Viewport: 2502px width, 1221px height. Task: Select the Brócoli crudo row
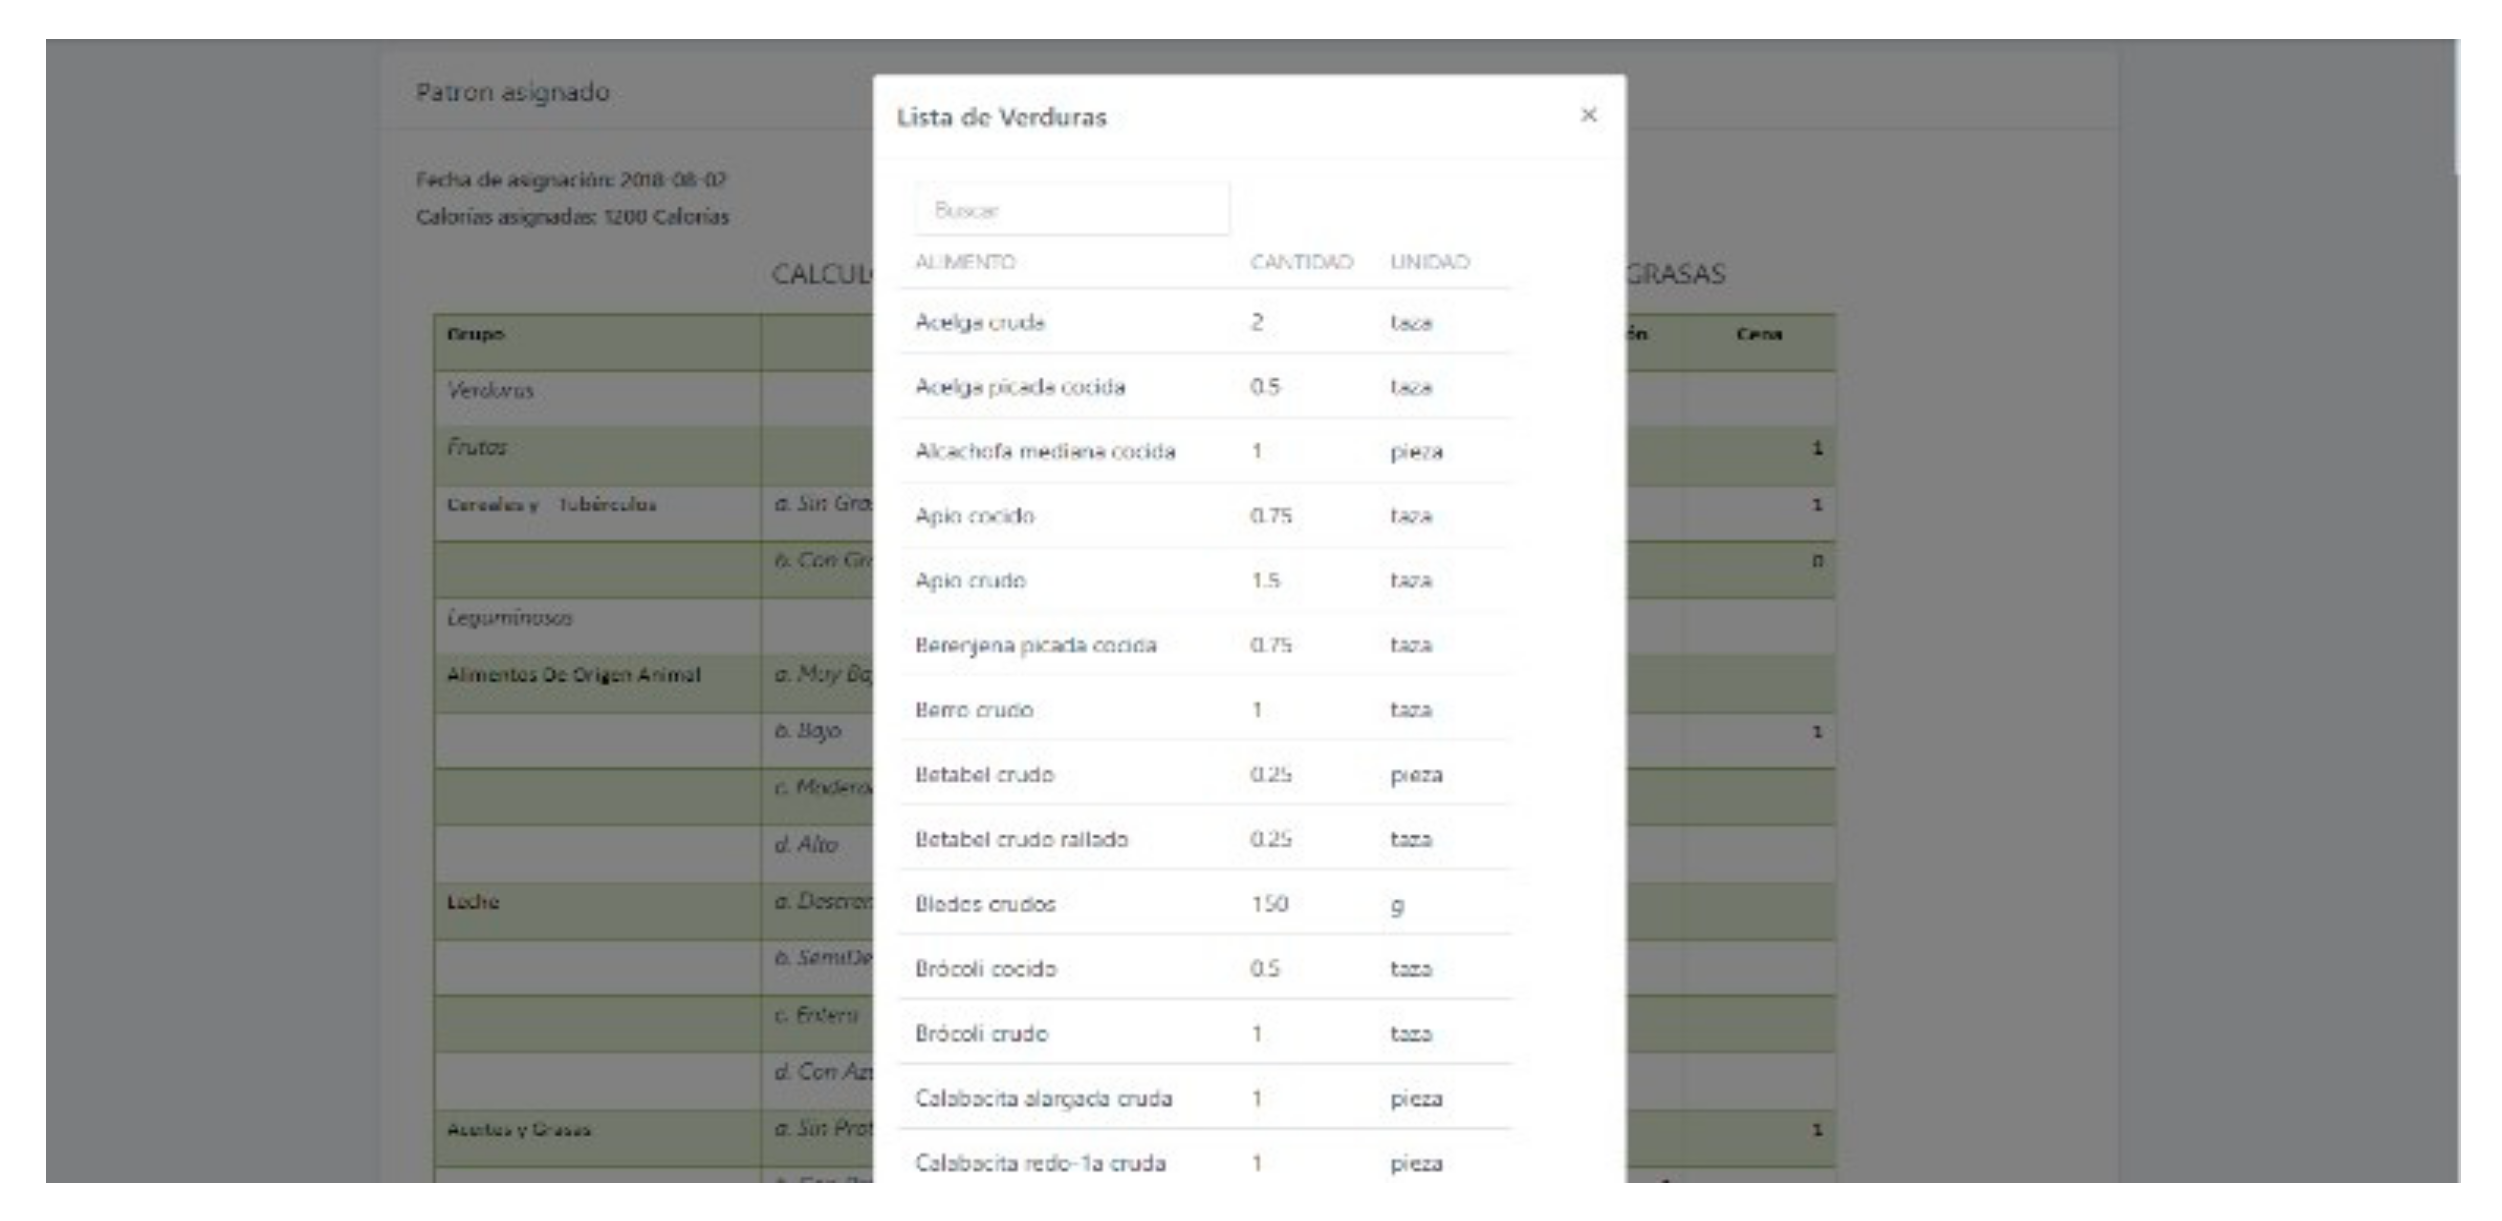tap(981, 1033)
